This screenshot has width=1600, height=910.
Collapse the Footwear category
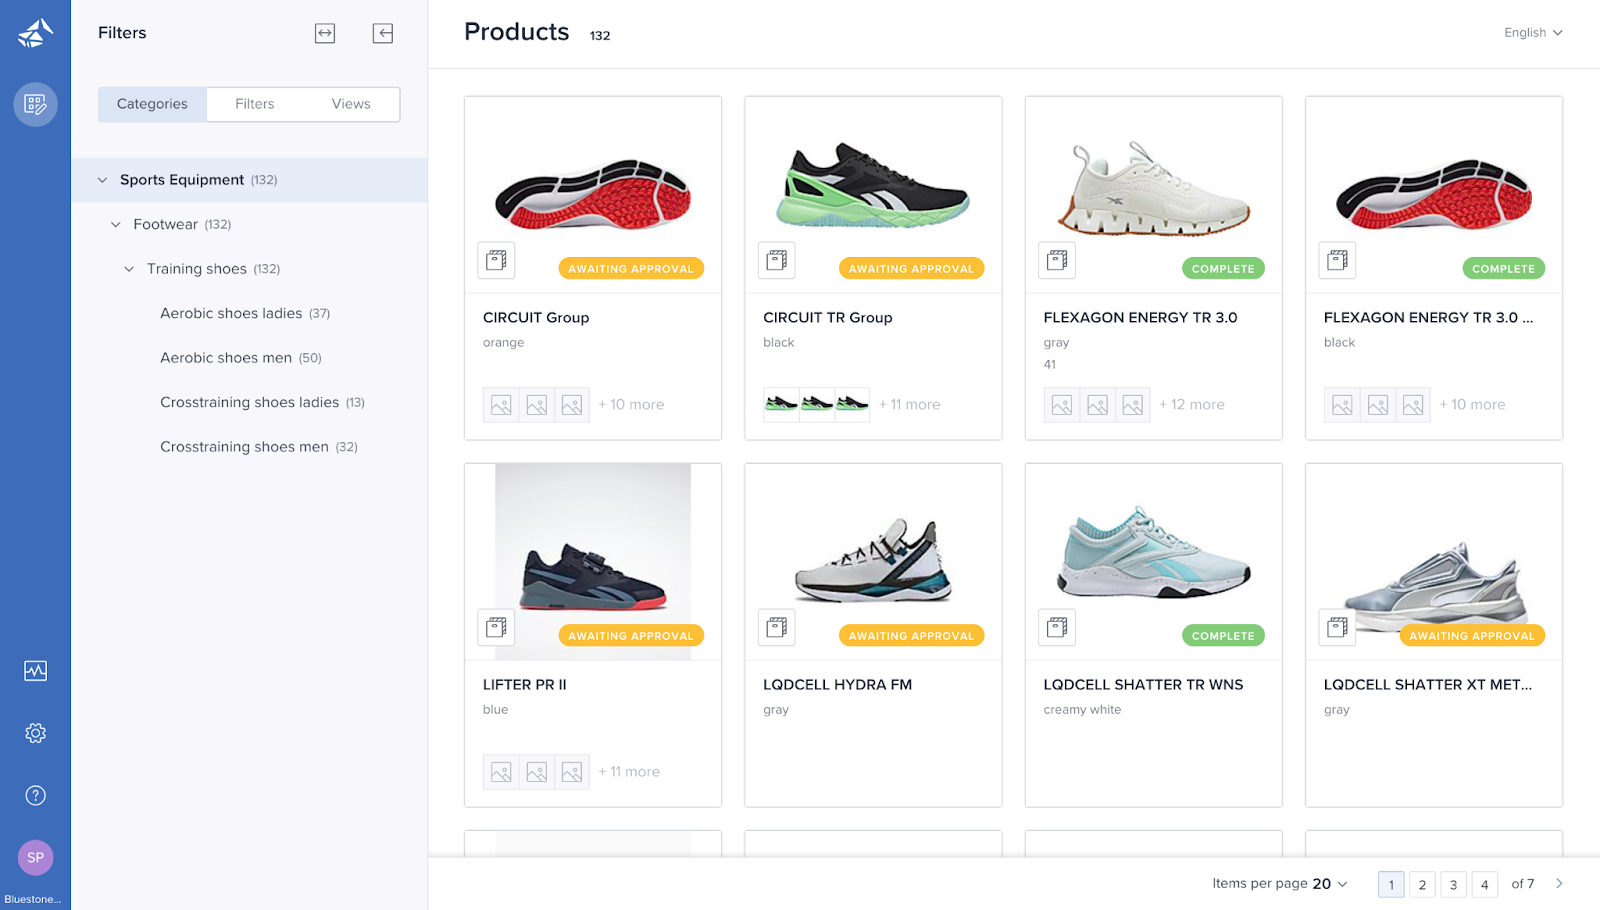[x=116, y=225]
